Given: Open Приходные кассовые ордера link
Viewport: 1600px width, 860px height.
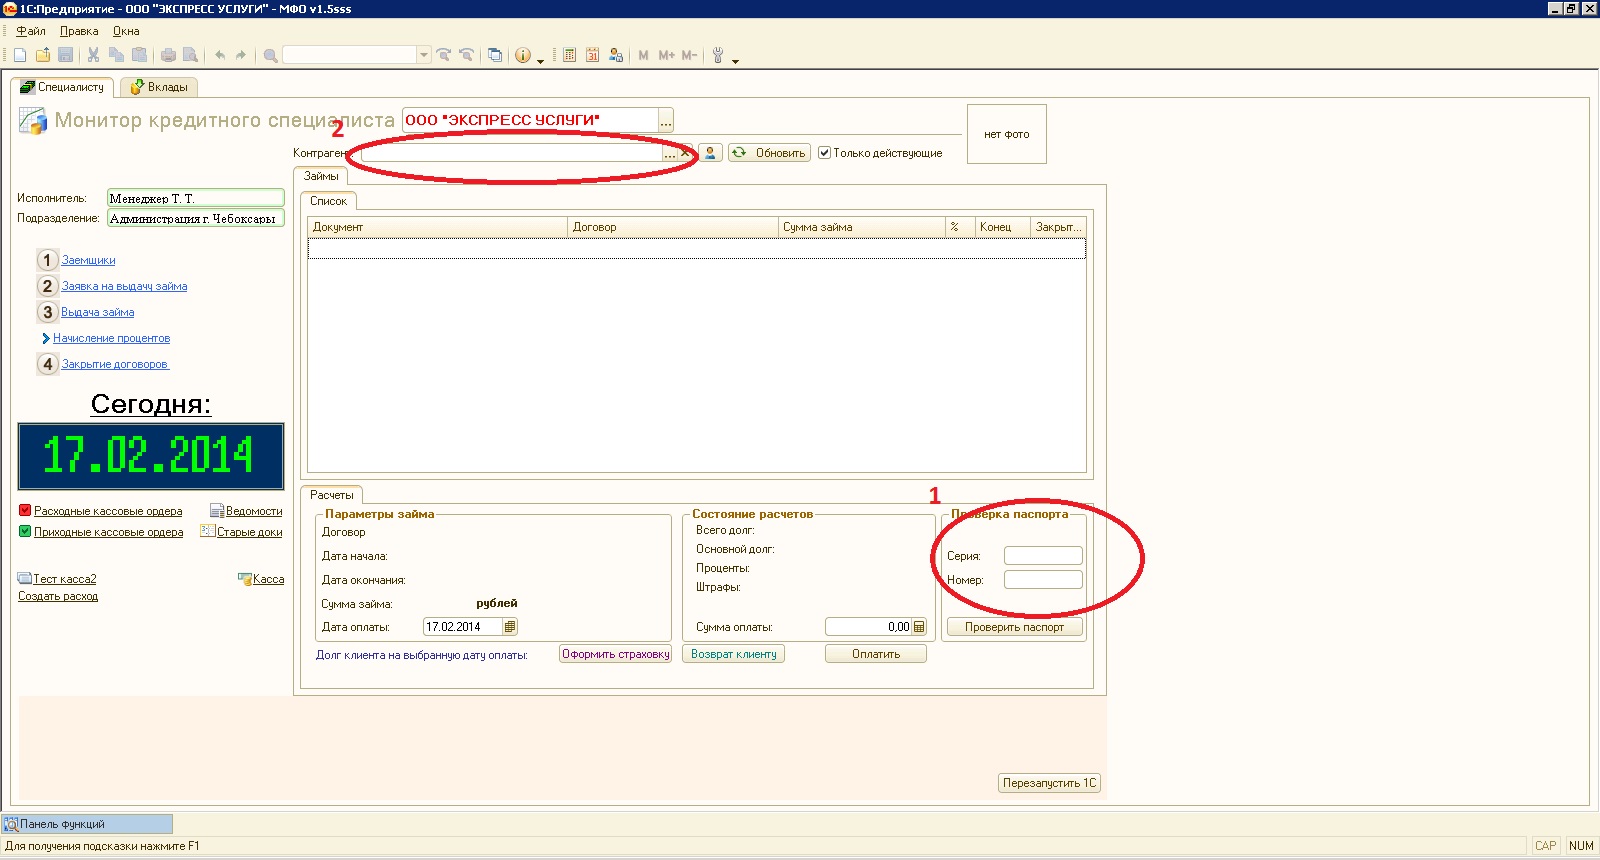Looking at the screenshot, I should (108, 532).
